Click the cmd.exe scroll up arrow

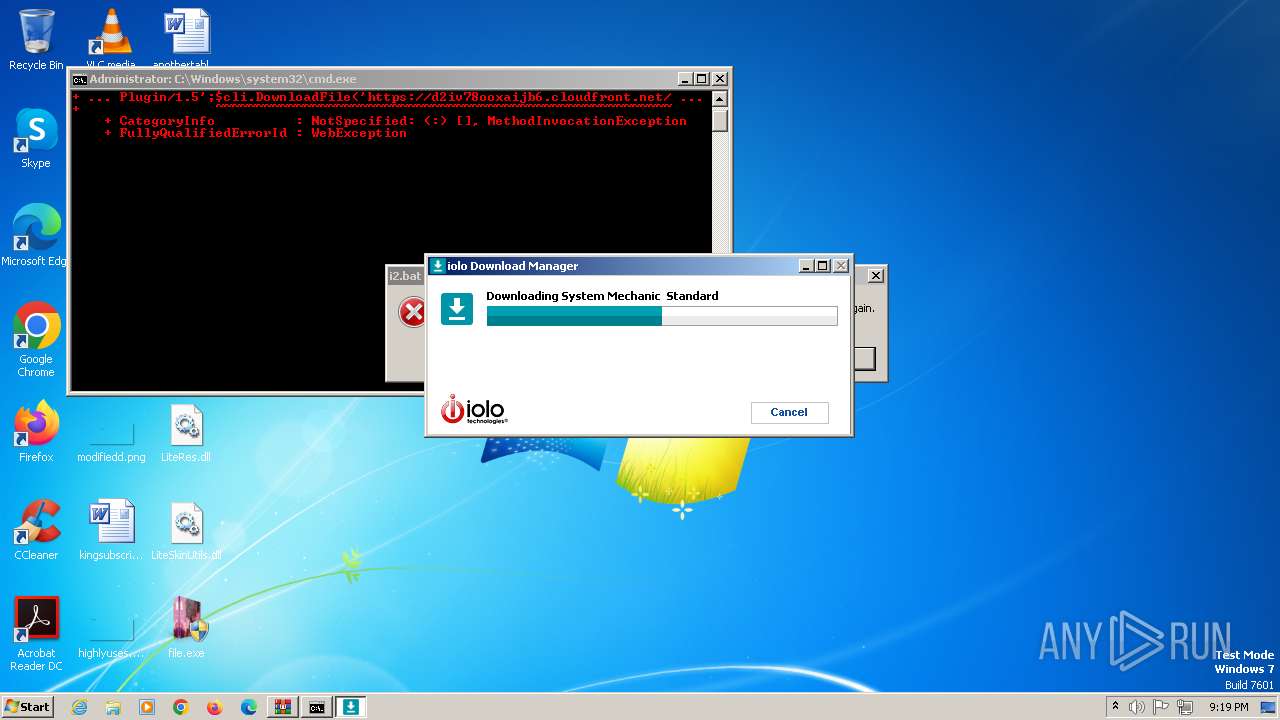click(x=720, y=99)
